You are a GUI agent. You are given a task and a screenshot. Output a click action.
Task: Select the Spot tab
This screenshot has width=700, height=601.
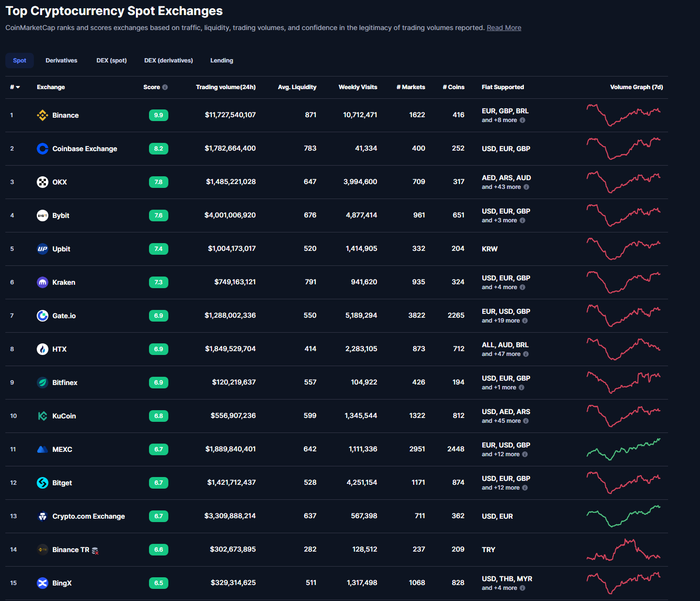(20, 60)
